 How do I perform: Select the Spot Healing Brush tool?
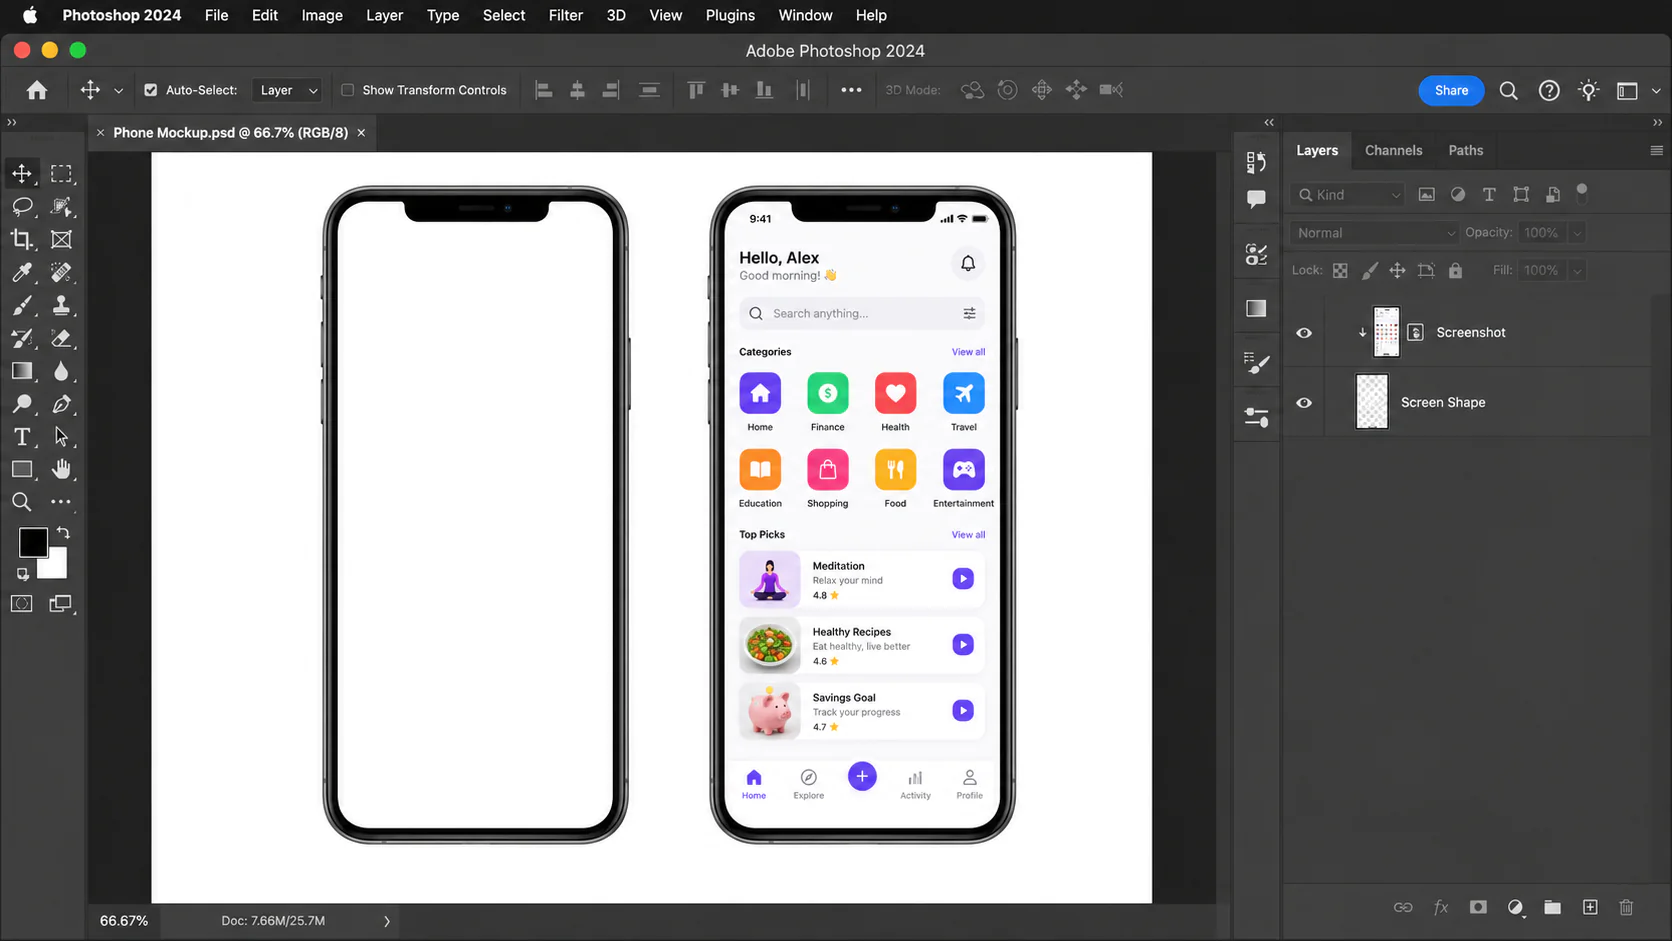point(61,272)
